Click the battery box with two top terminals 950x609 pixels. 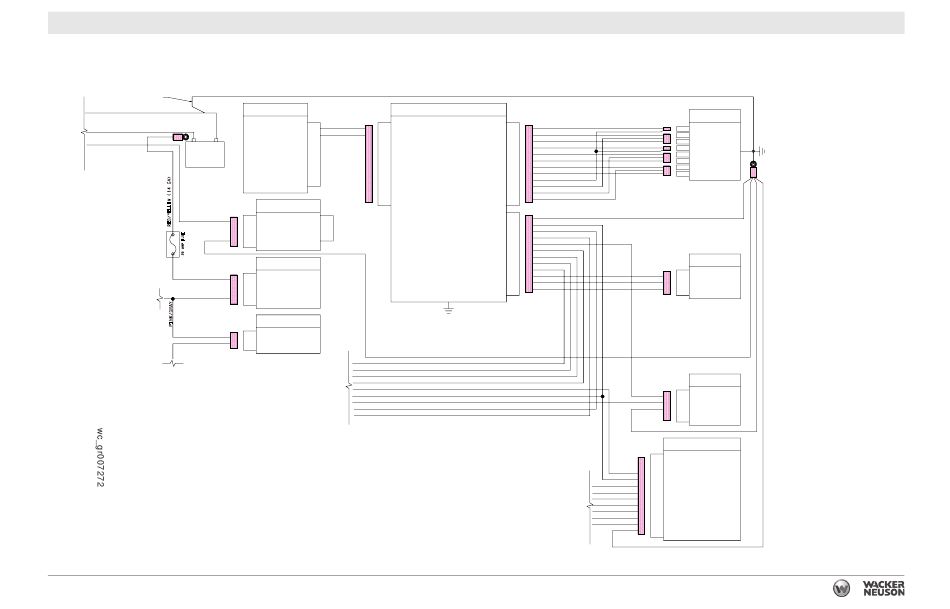tap(205, 153)
